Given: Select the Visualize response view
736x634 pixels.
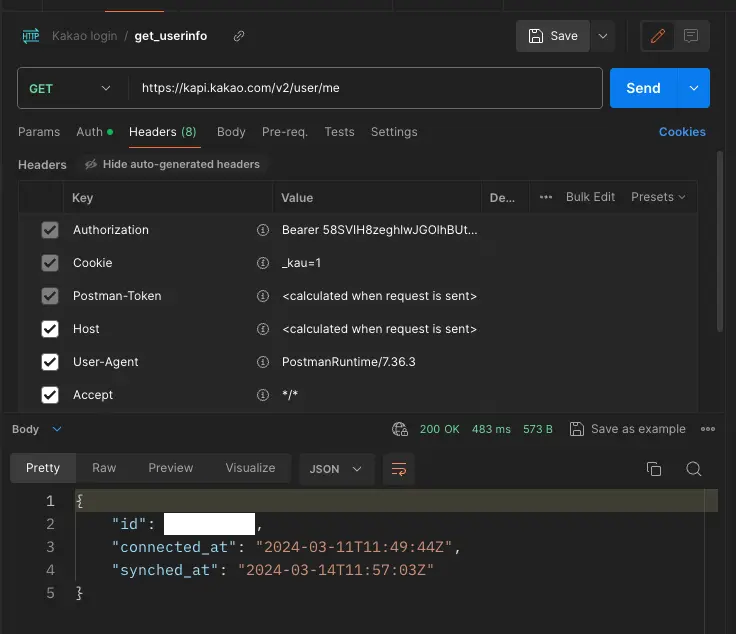Looking at the screenshot, I should [250, 468].
